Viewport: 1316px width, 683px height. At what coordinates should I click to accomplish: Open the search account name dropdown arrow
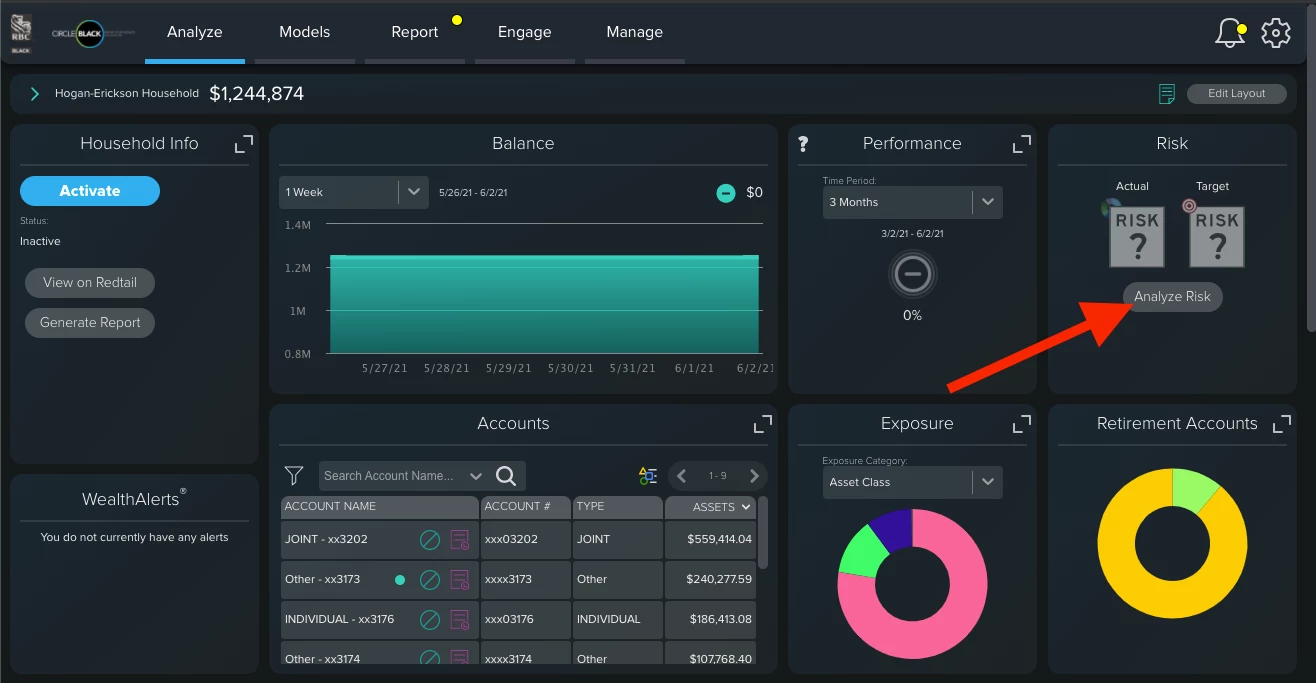[x=476, y=476]
